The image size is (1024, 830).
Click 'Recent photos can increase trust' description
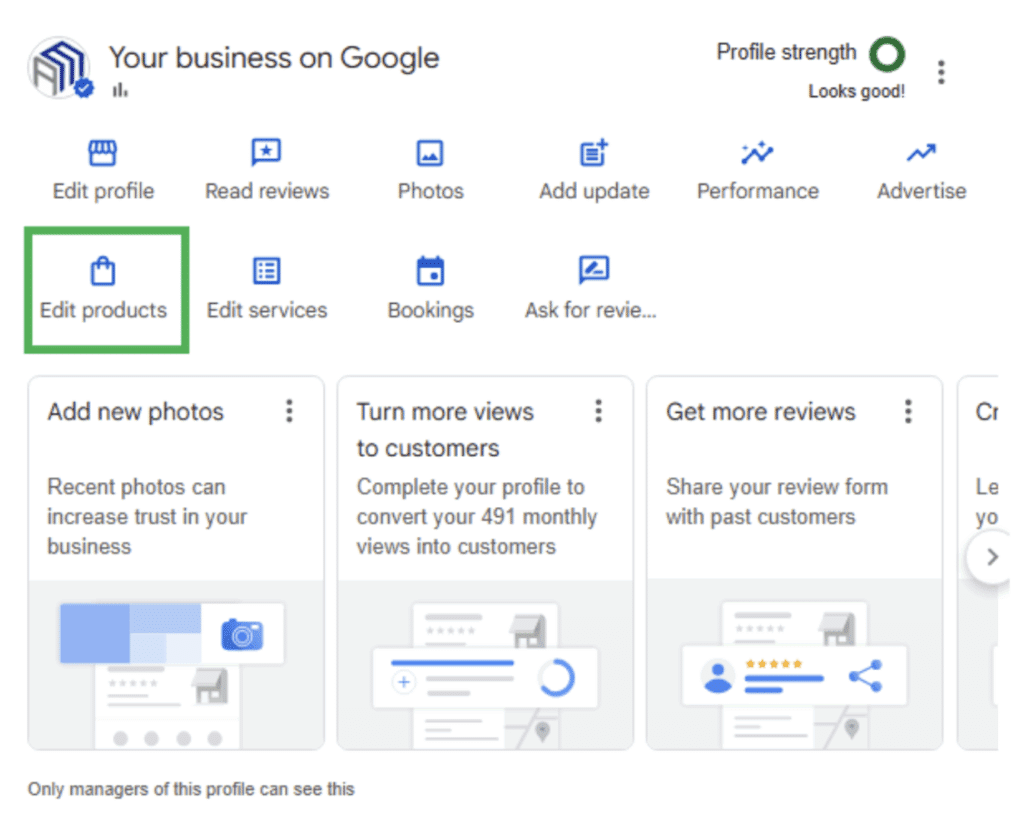point(147,517)
